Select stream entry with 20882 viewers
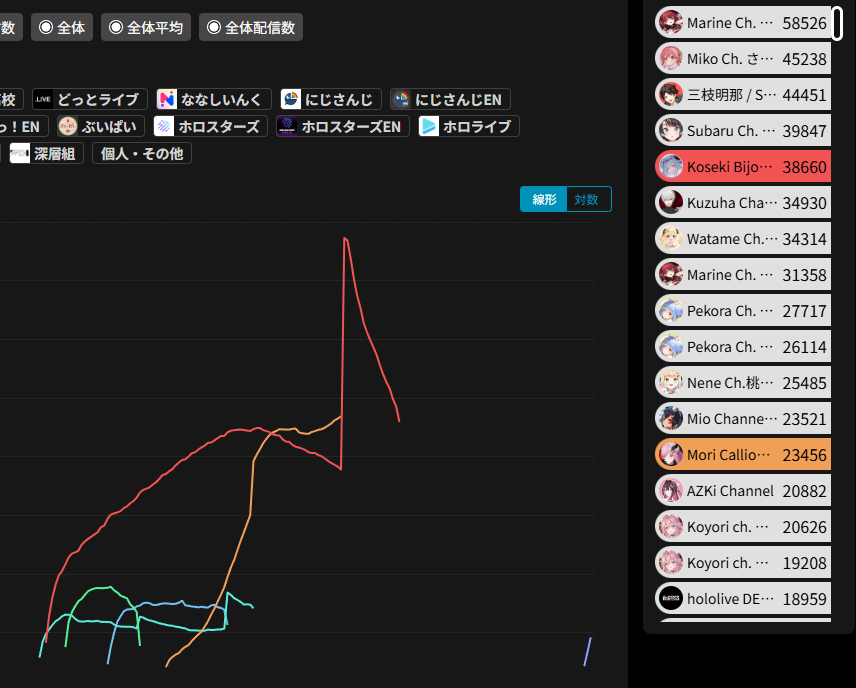 pyautogui.click(x=743, y=491)
